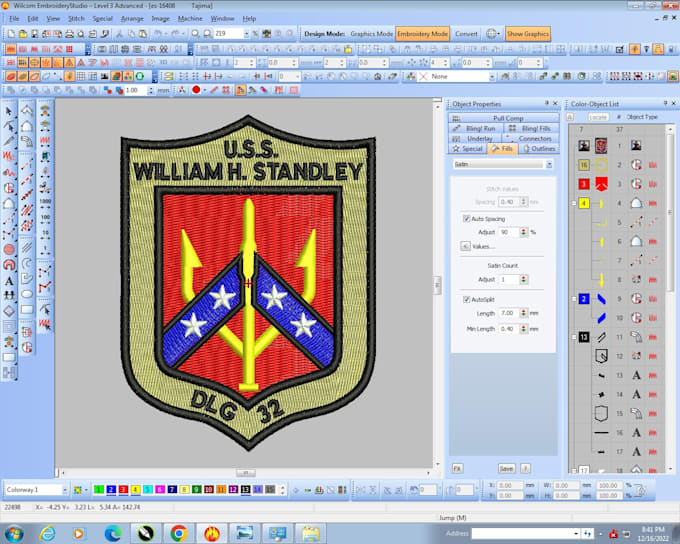Open the None pattern dropdown
Viewport: 680px width, 544px height.
click(492, 77)
